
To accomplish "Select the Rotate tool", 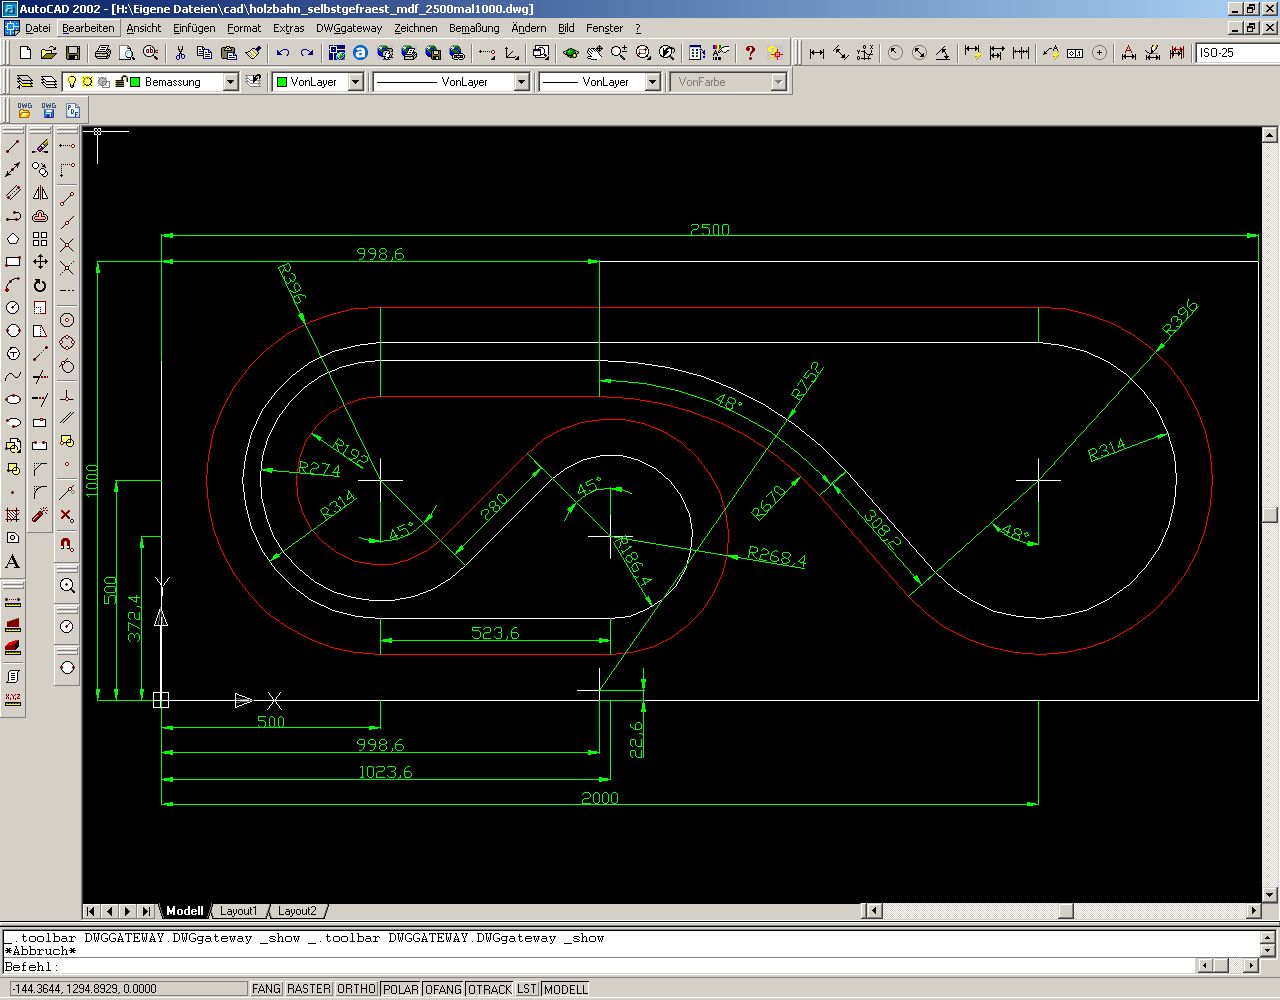I will pyautogui.click(x=40, y=285).
